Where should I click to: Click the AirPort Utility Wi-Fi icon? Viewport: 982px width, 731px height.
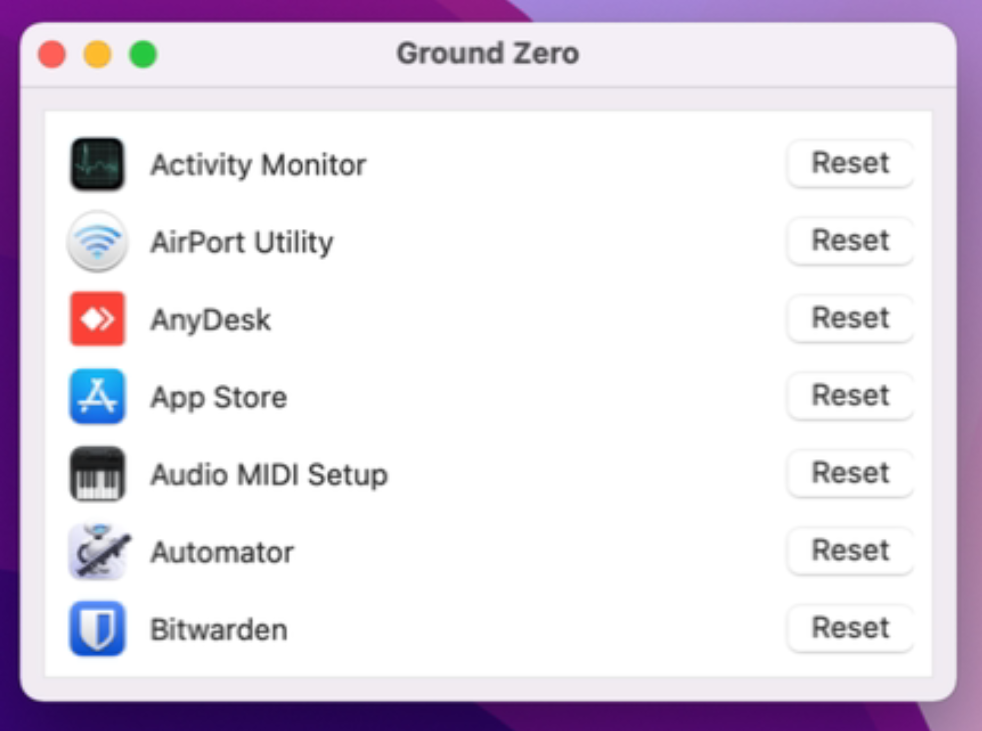pyautogui.click(x=97, y=242)
